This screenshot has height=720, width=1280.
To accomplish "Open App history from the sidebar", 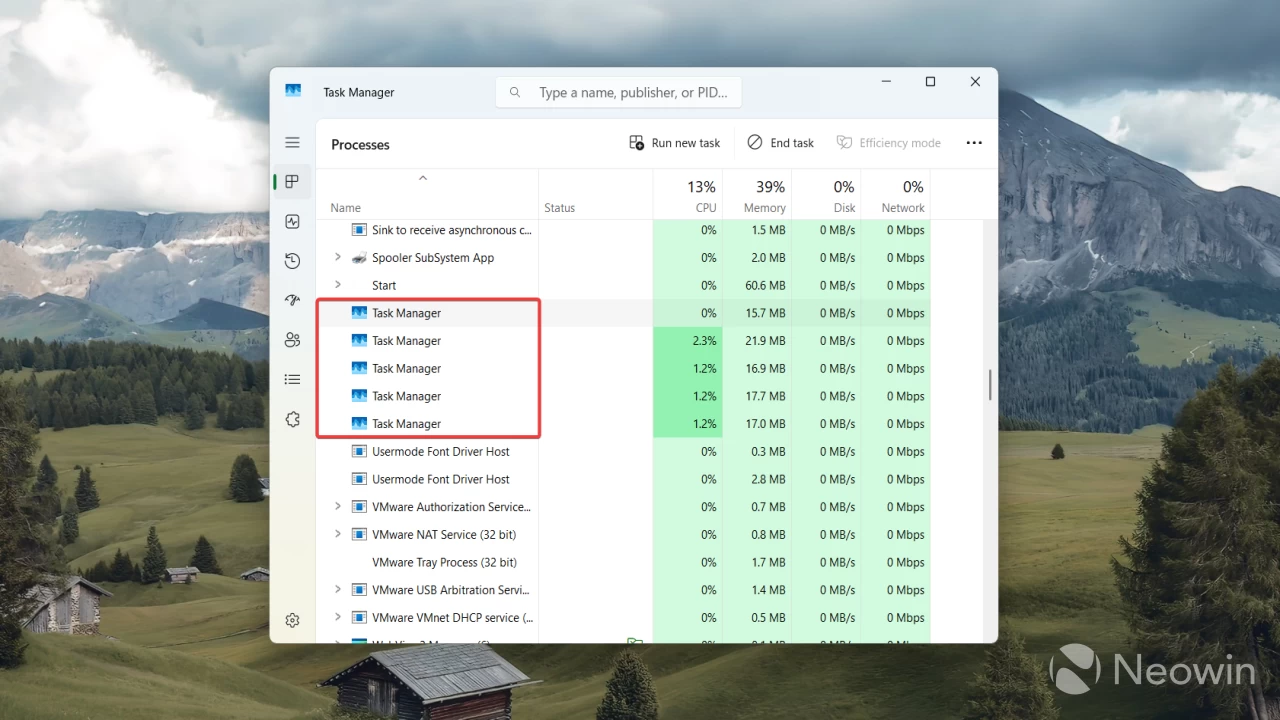I will pos(292,260).
